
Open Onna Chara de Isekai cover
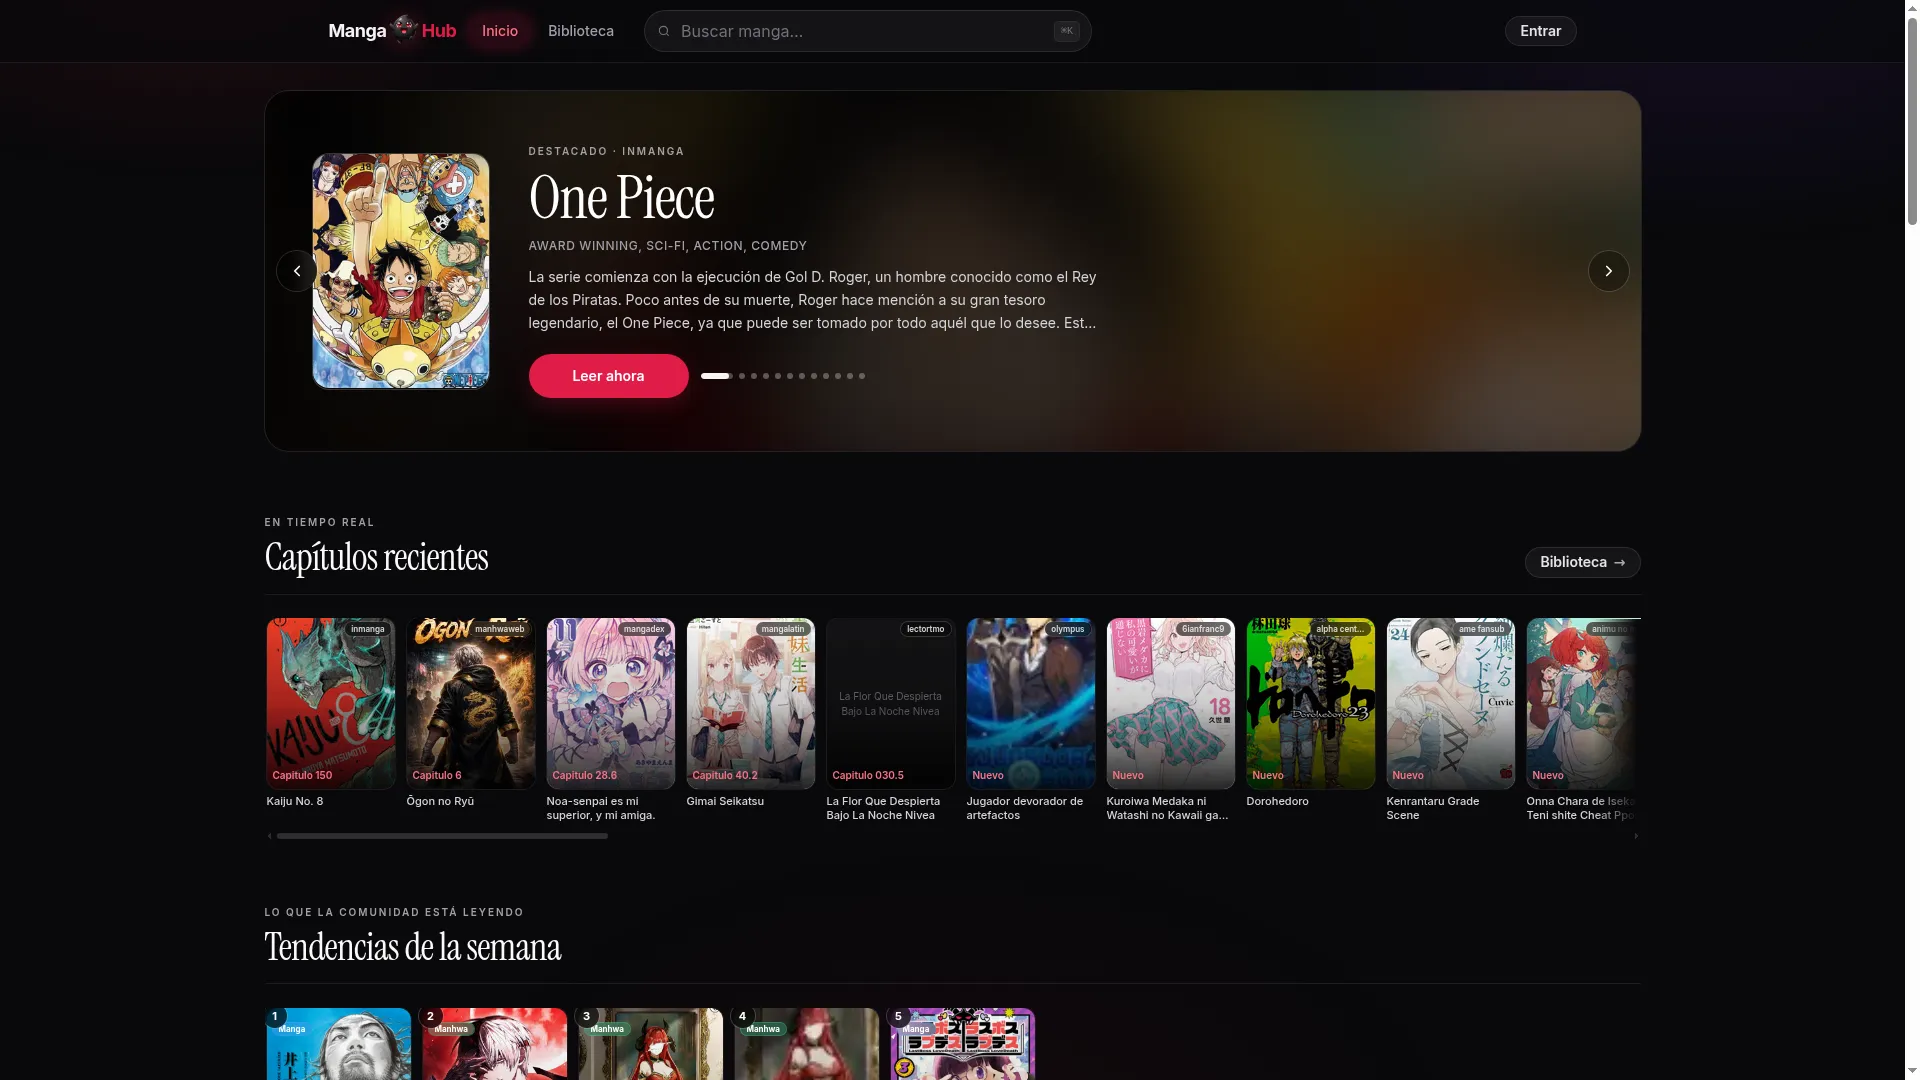(1583, 704)
